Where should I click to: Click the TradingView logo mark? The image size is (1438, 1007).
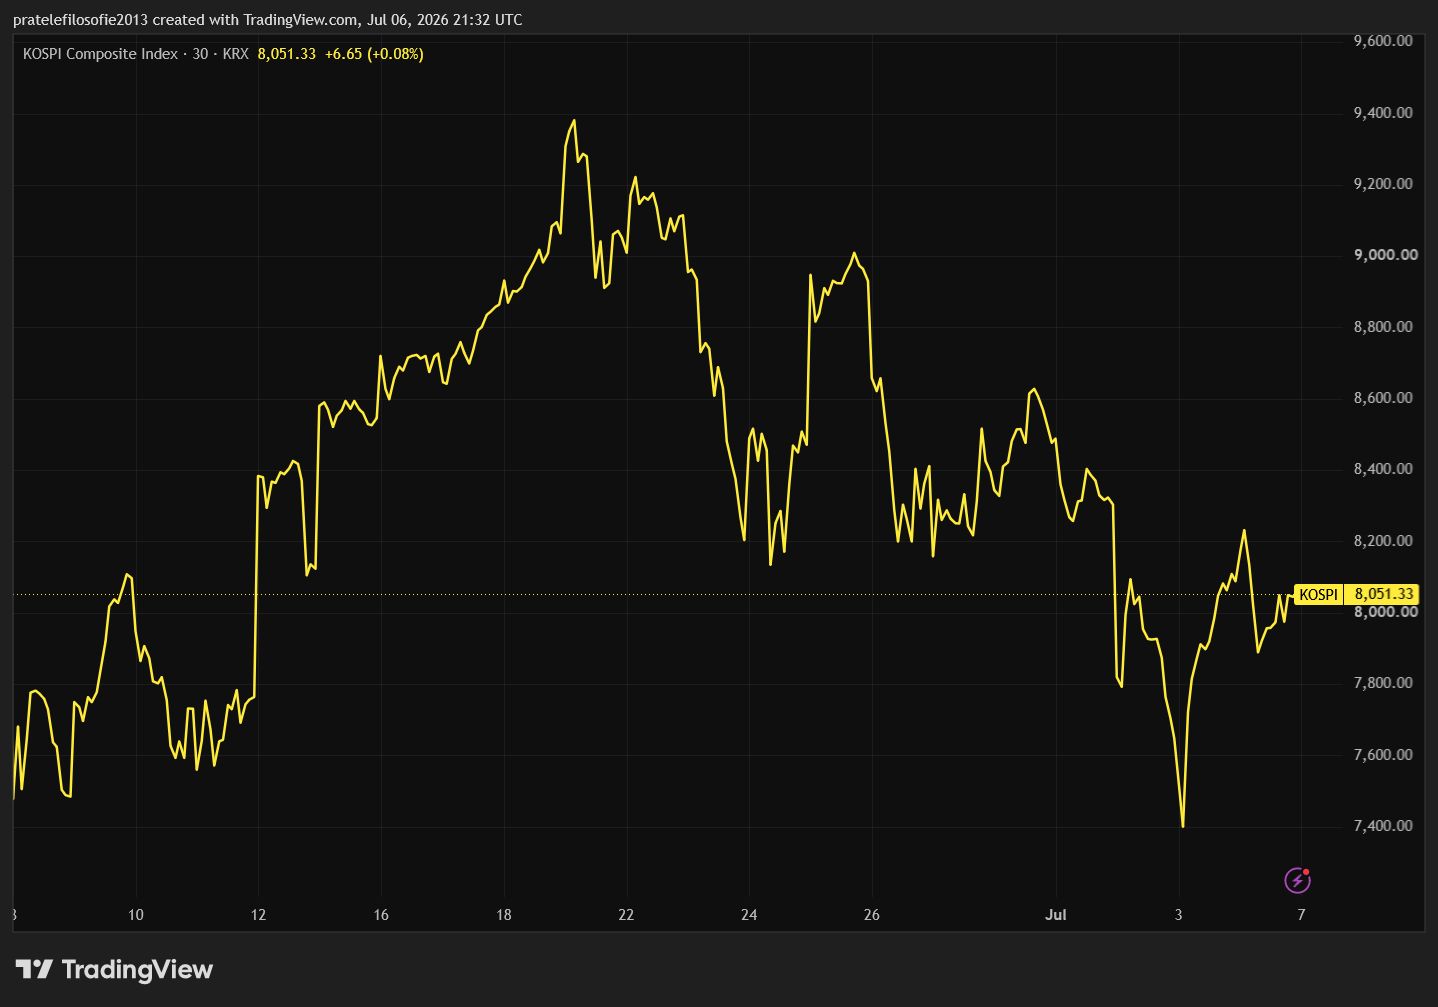[35, 969]
